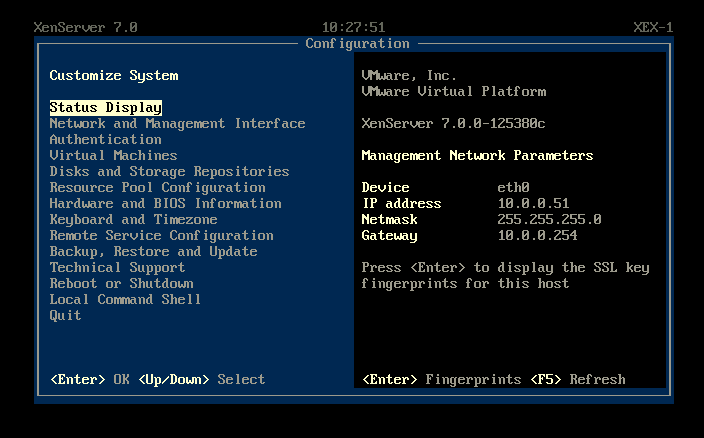Open the Local Command Shell

click(125, 299)
